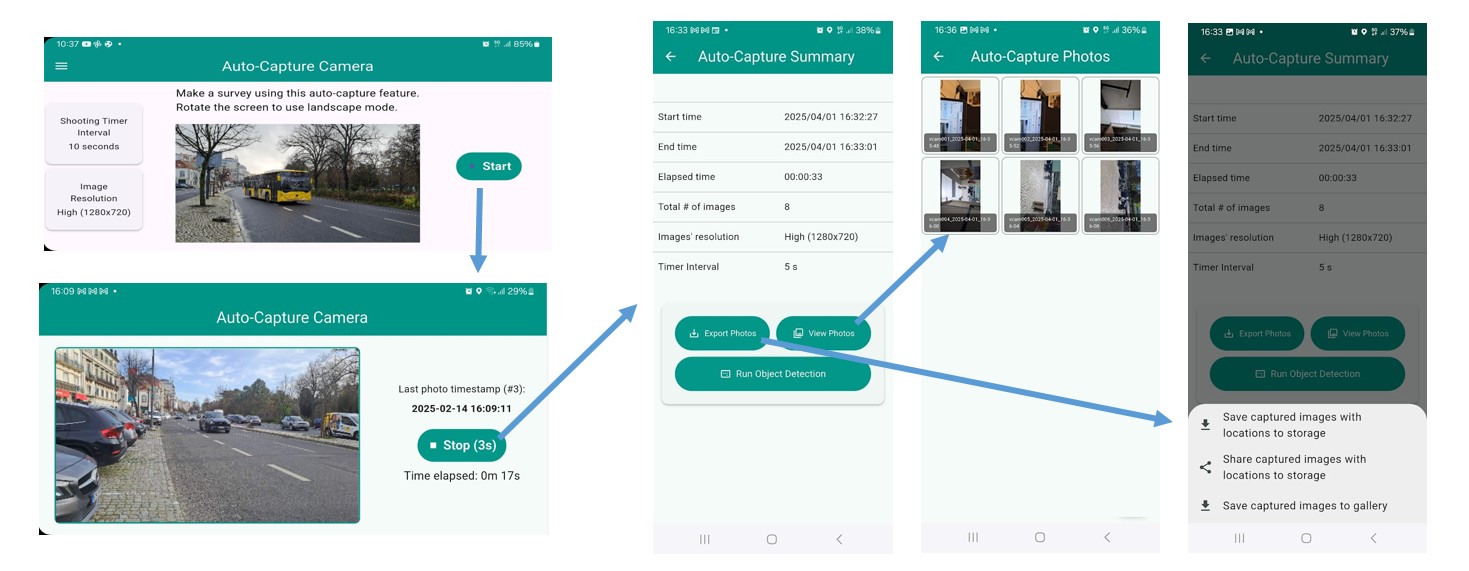Click the Run Object Detection button

click(772, 374)
